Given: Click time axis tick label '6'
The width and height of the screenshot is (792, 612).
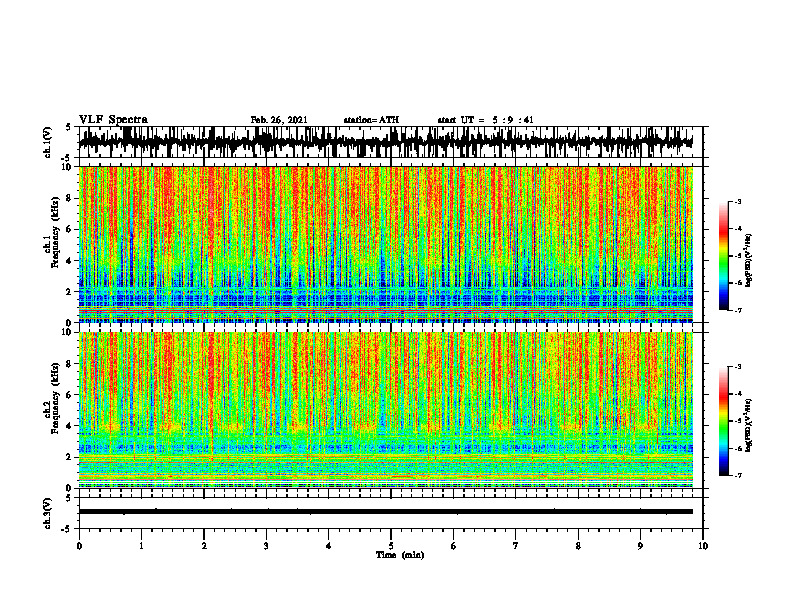Looking at the screenshot, I should point(453,546).
